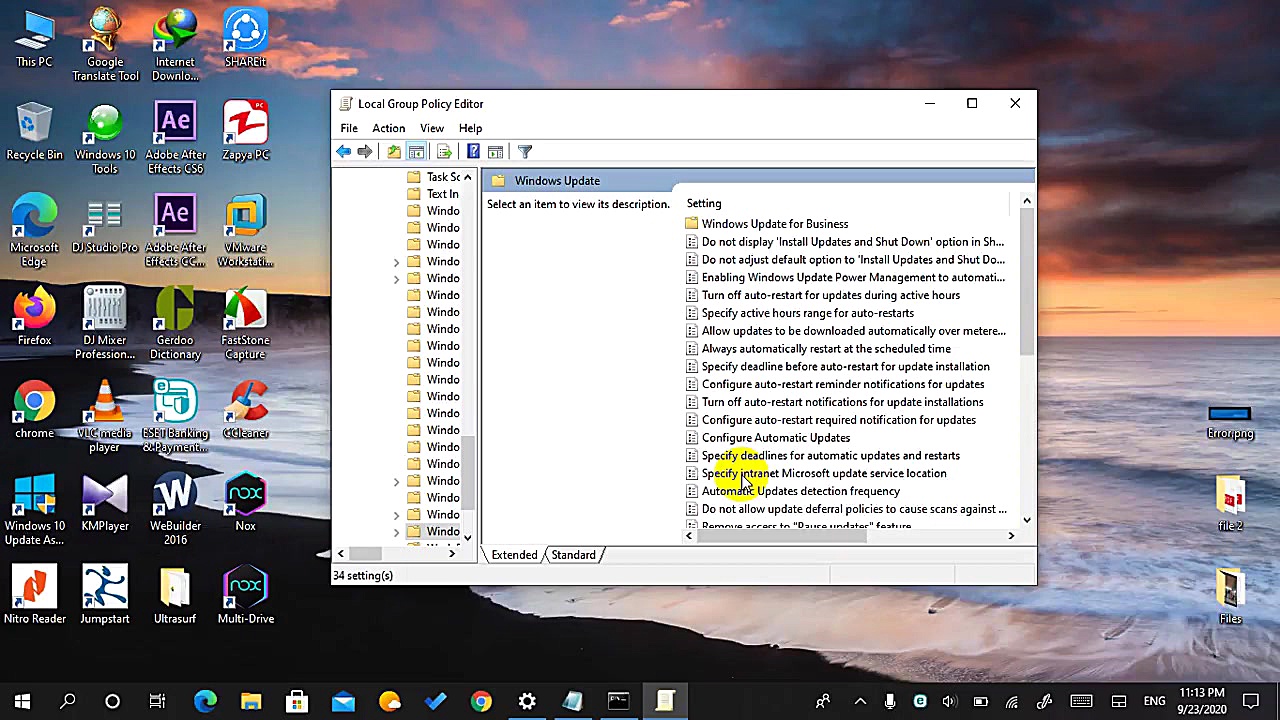1280x720 pixels.
Task: Click the Windows Update folder icon in the header
Action: click(499, 180)
